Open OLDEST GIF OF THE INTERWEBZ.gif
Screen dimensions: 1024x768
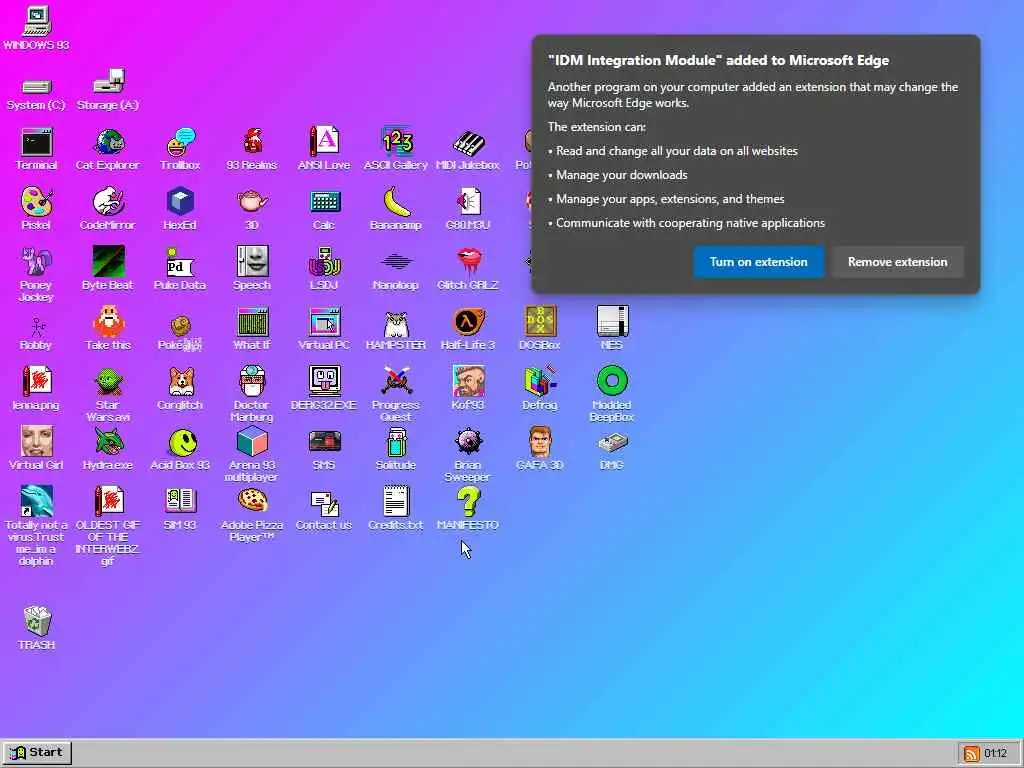[108, 502]
